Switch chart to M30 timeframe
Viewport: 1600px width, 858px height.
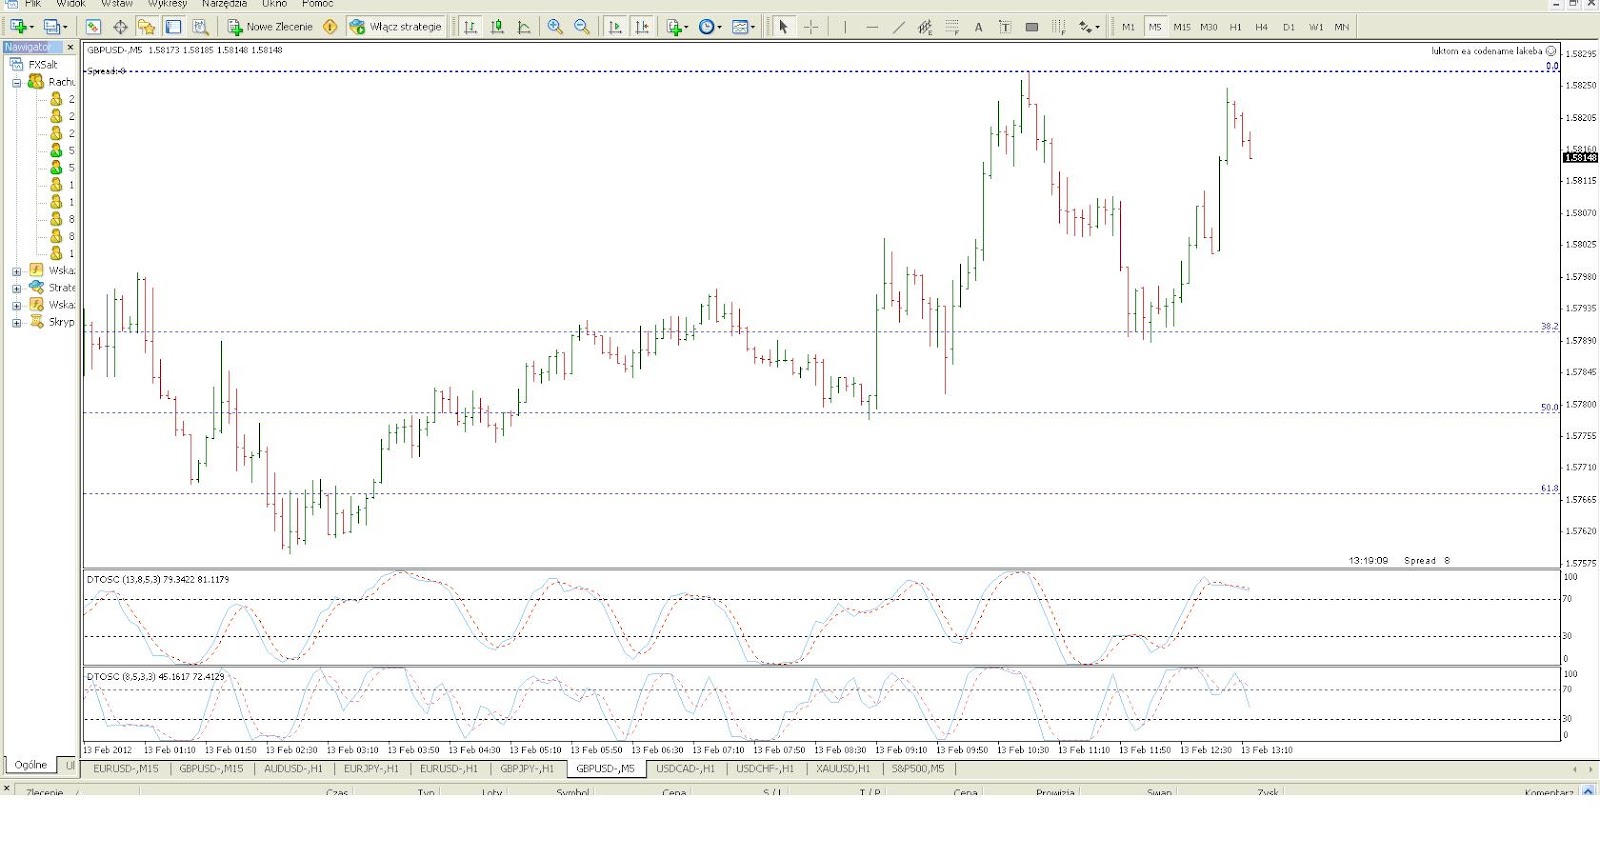coord(1209,27)
